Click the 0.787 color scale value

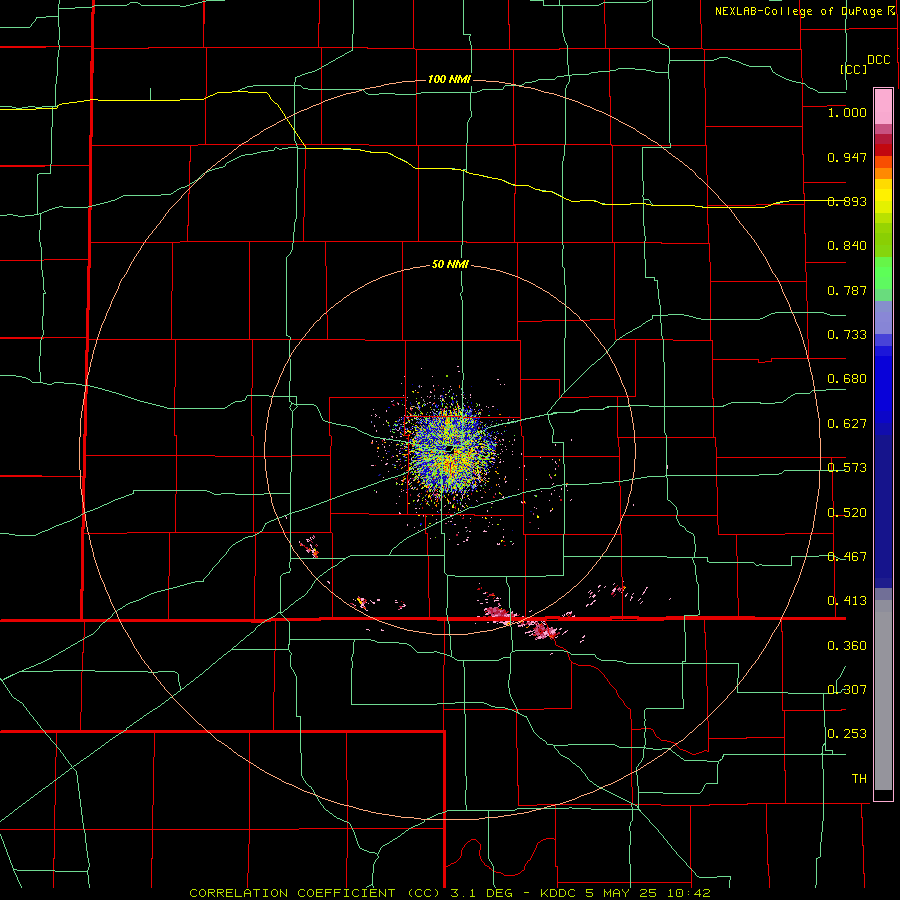pos(847,290)
